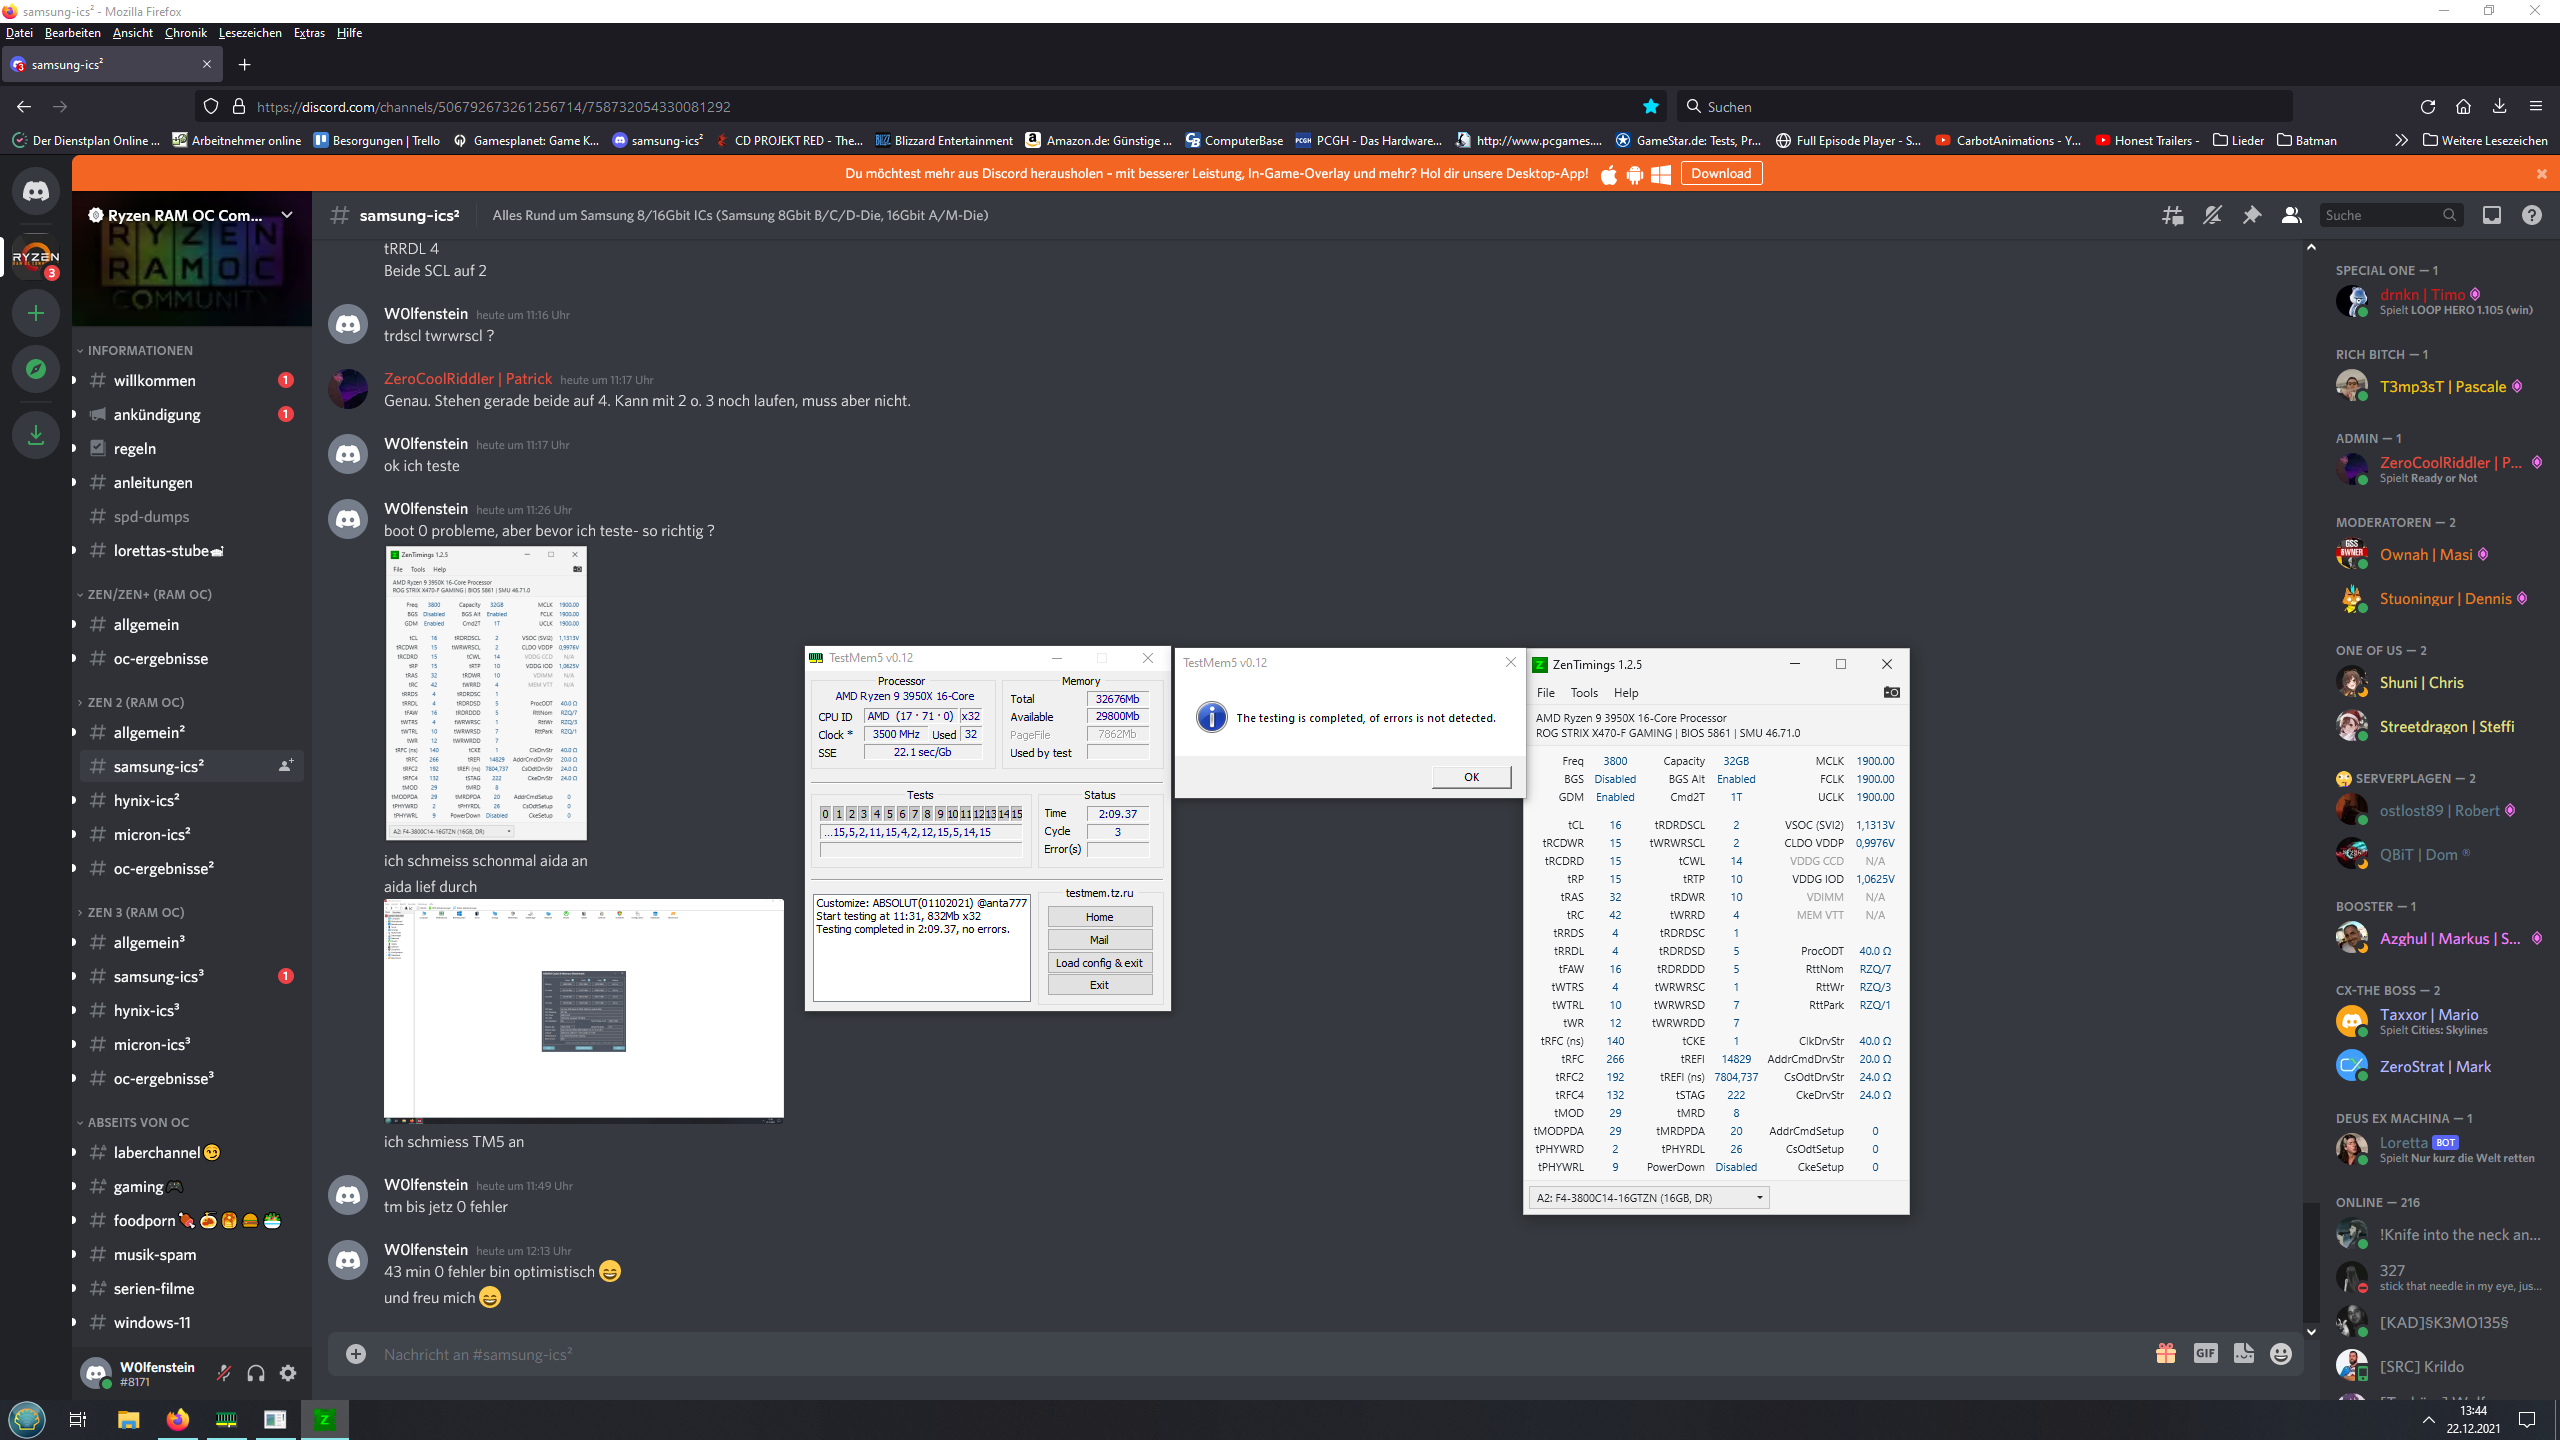Click Load config & exit button
This screenshot has width=2560, height=1440.
click(x=1099, y=963)
